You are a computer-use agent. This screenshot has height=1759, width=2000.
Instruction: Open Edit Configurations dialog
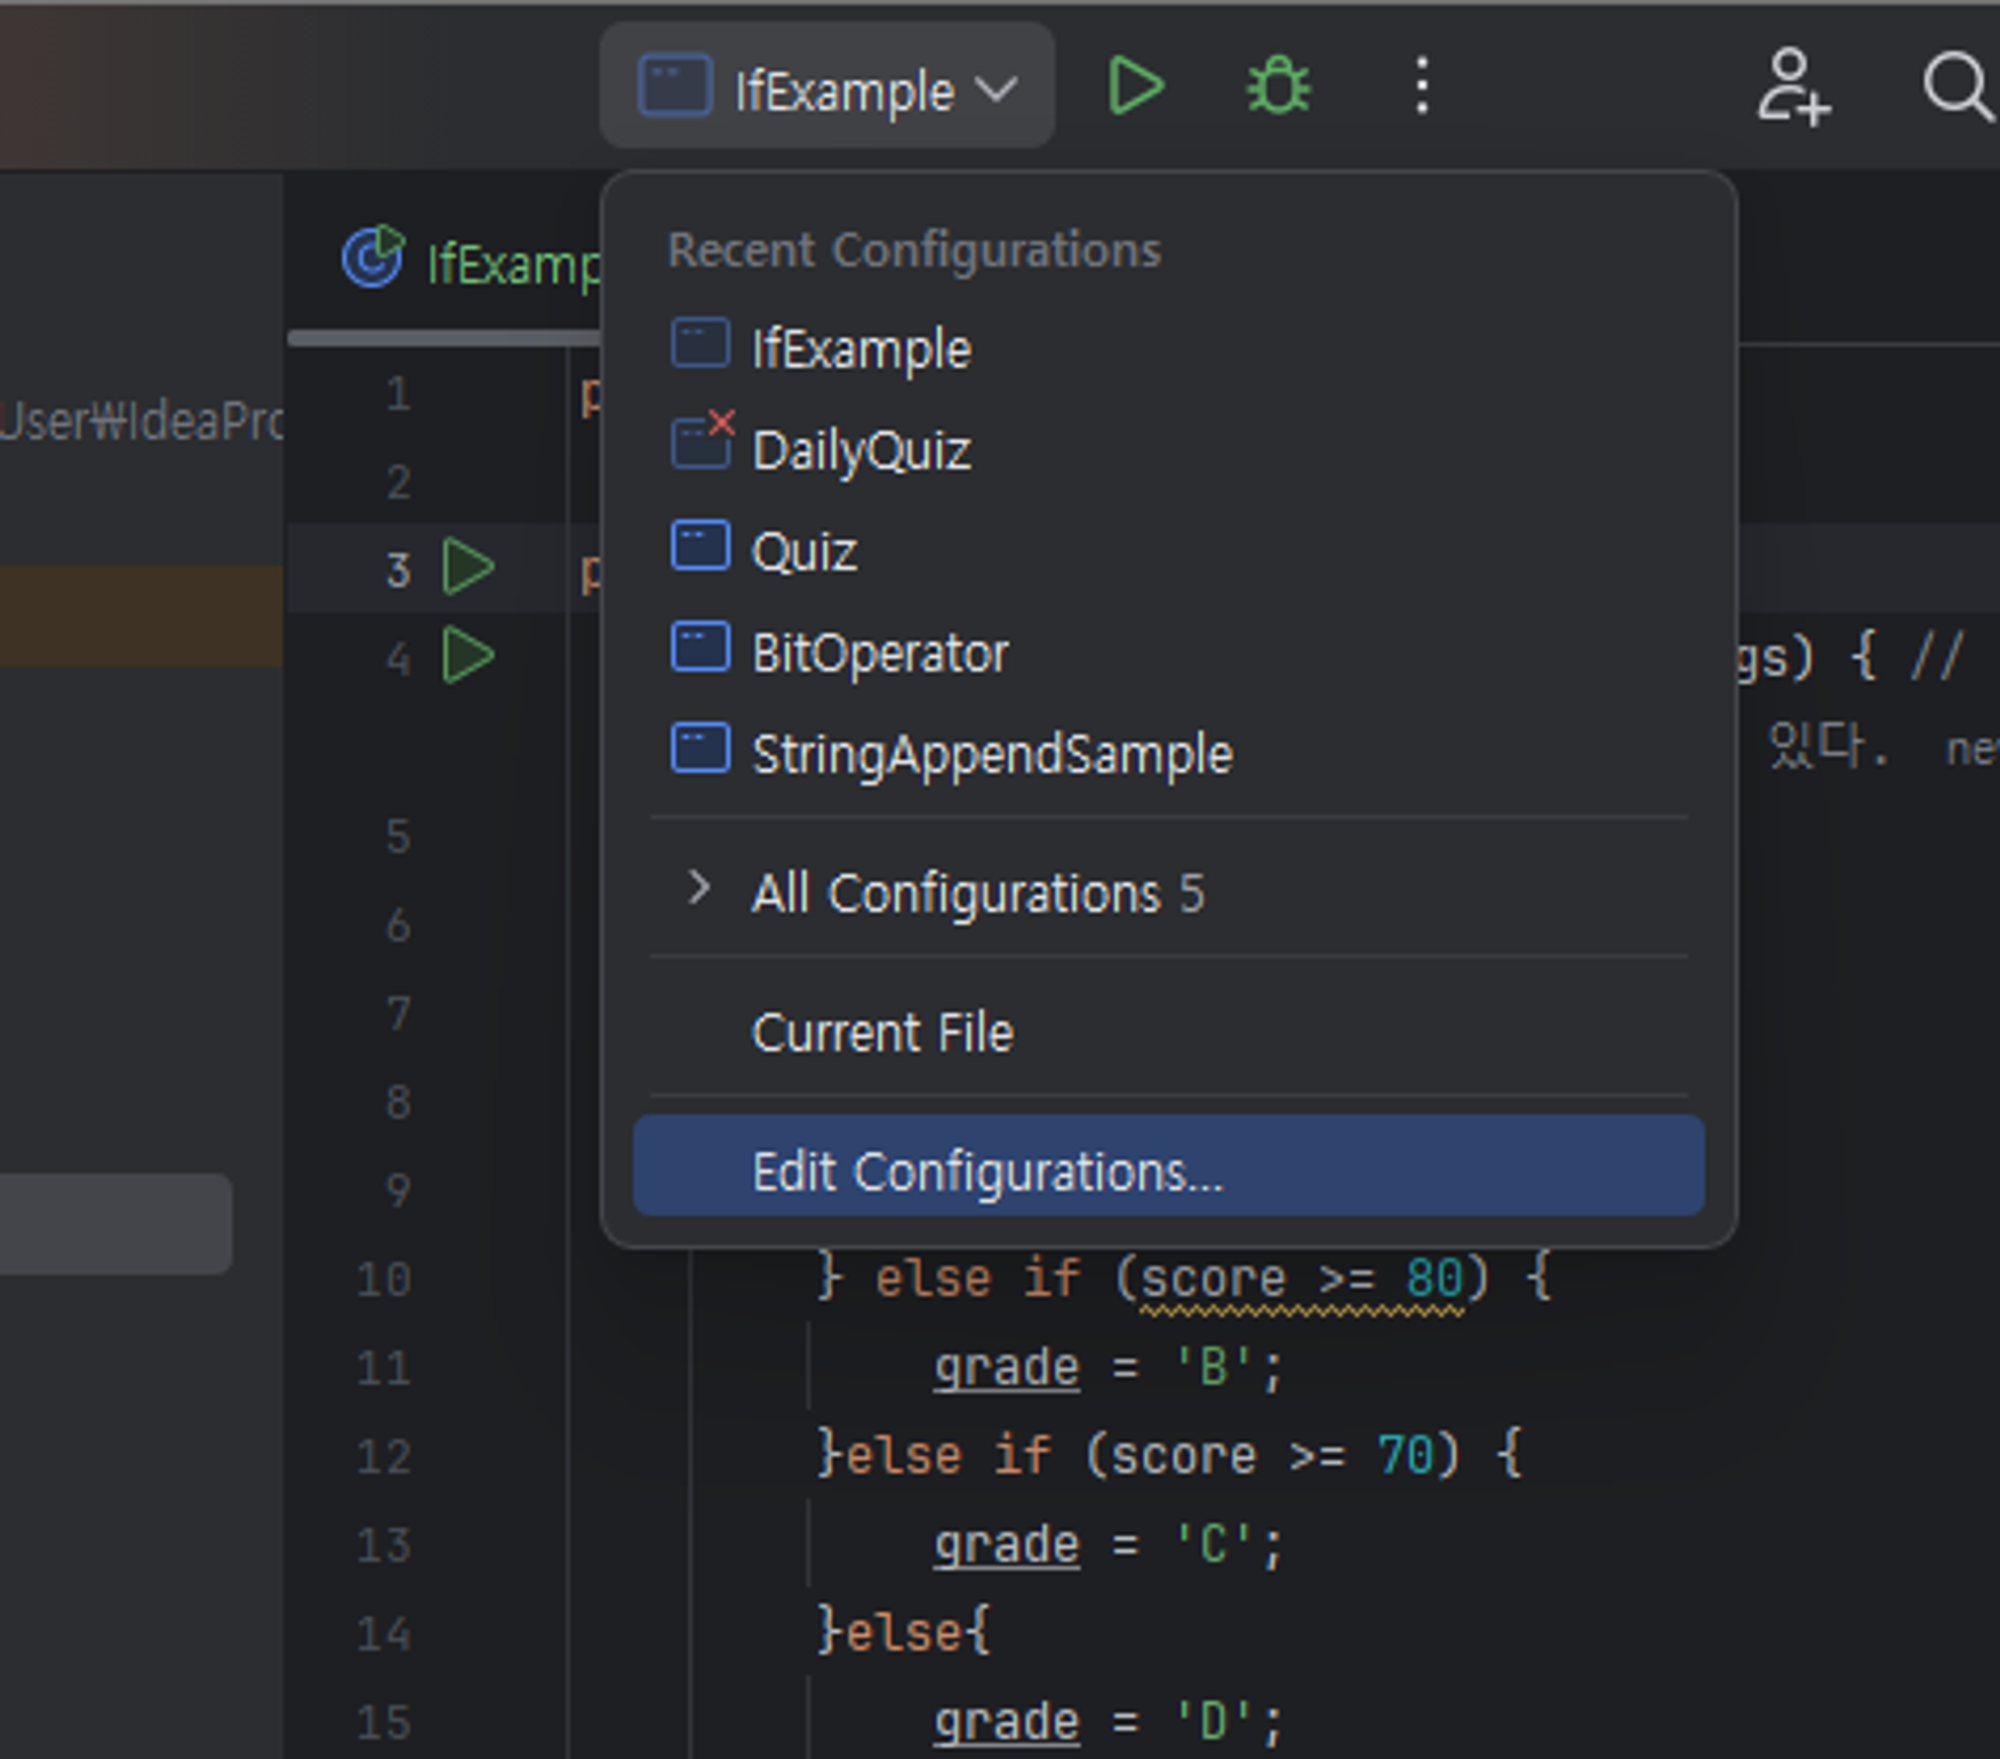coord(986,1170)
